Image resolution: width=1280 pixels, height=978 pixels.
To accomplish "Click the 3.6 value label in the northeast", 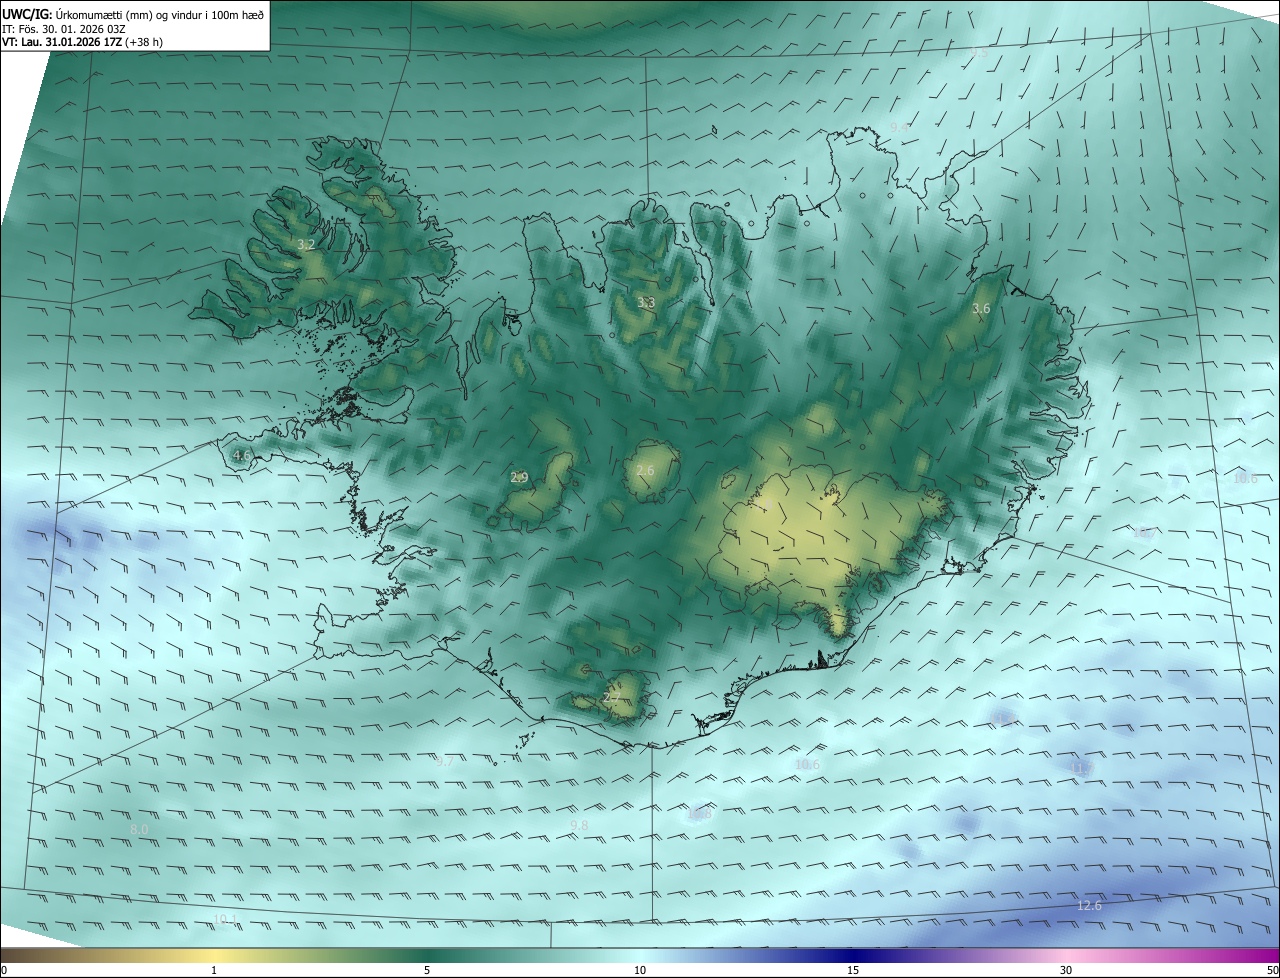I will tap(981, 309).
